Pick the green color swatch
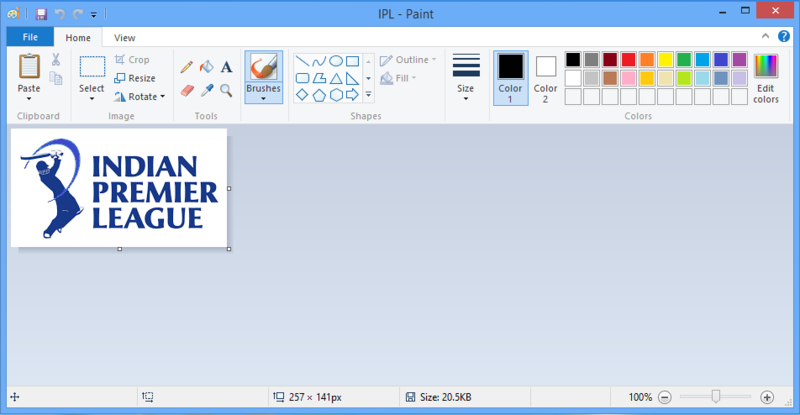Image resolution: width=800 pixels, height=415 pixels. tap(684, 60)
